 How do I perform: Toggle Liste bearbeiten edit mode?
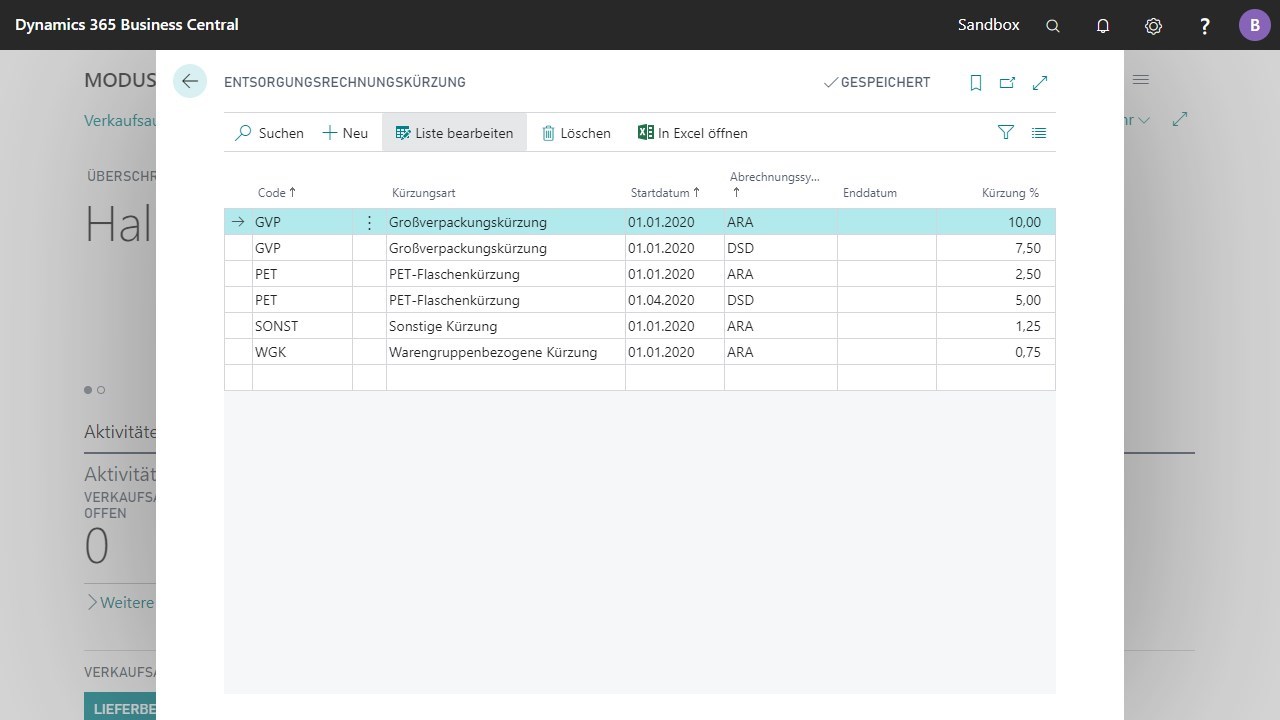(454, 133)
